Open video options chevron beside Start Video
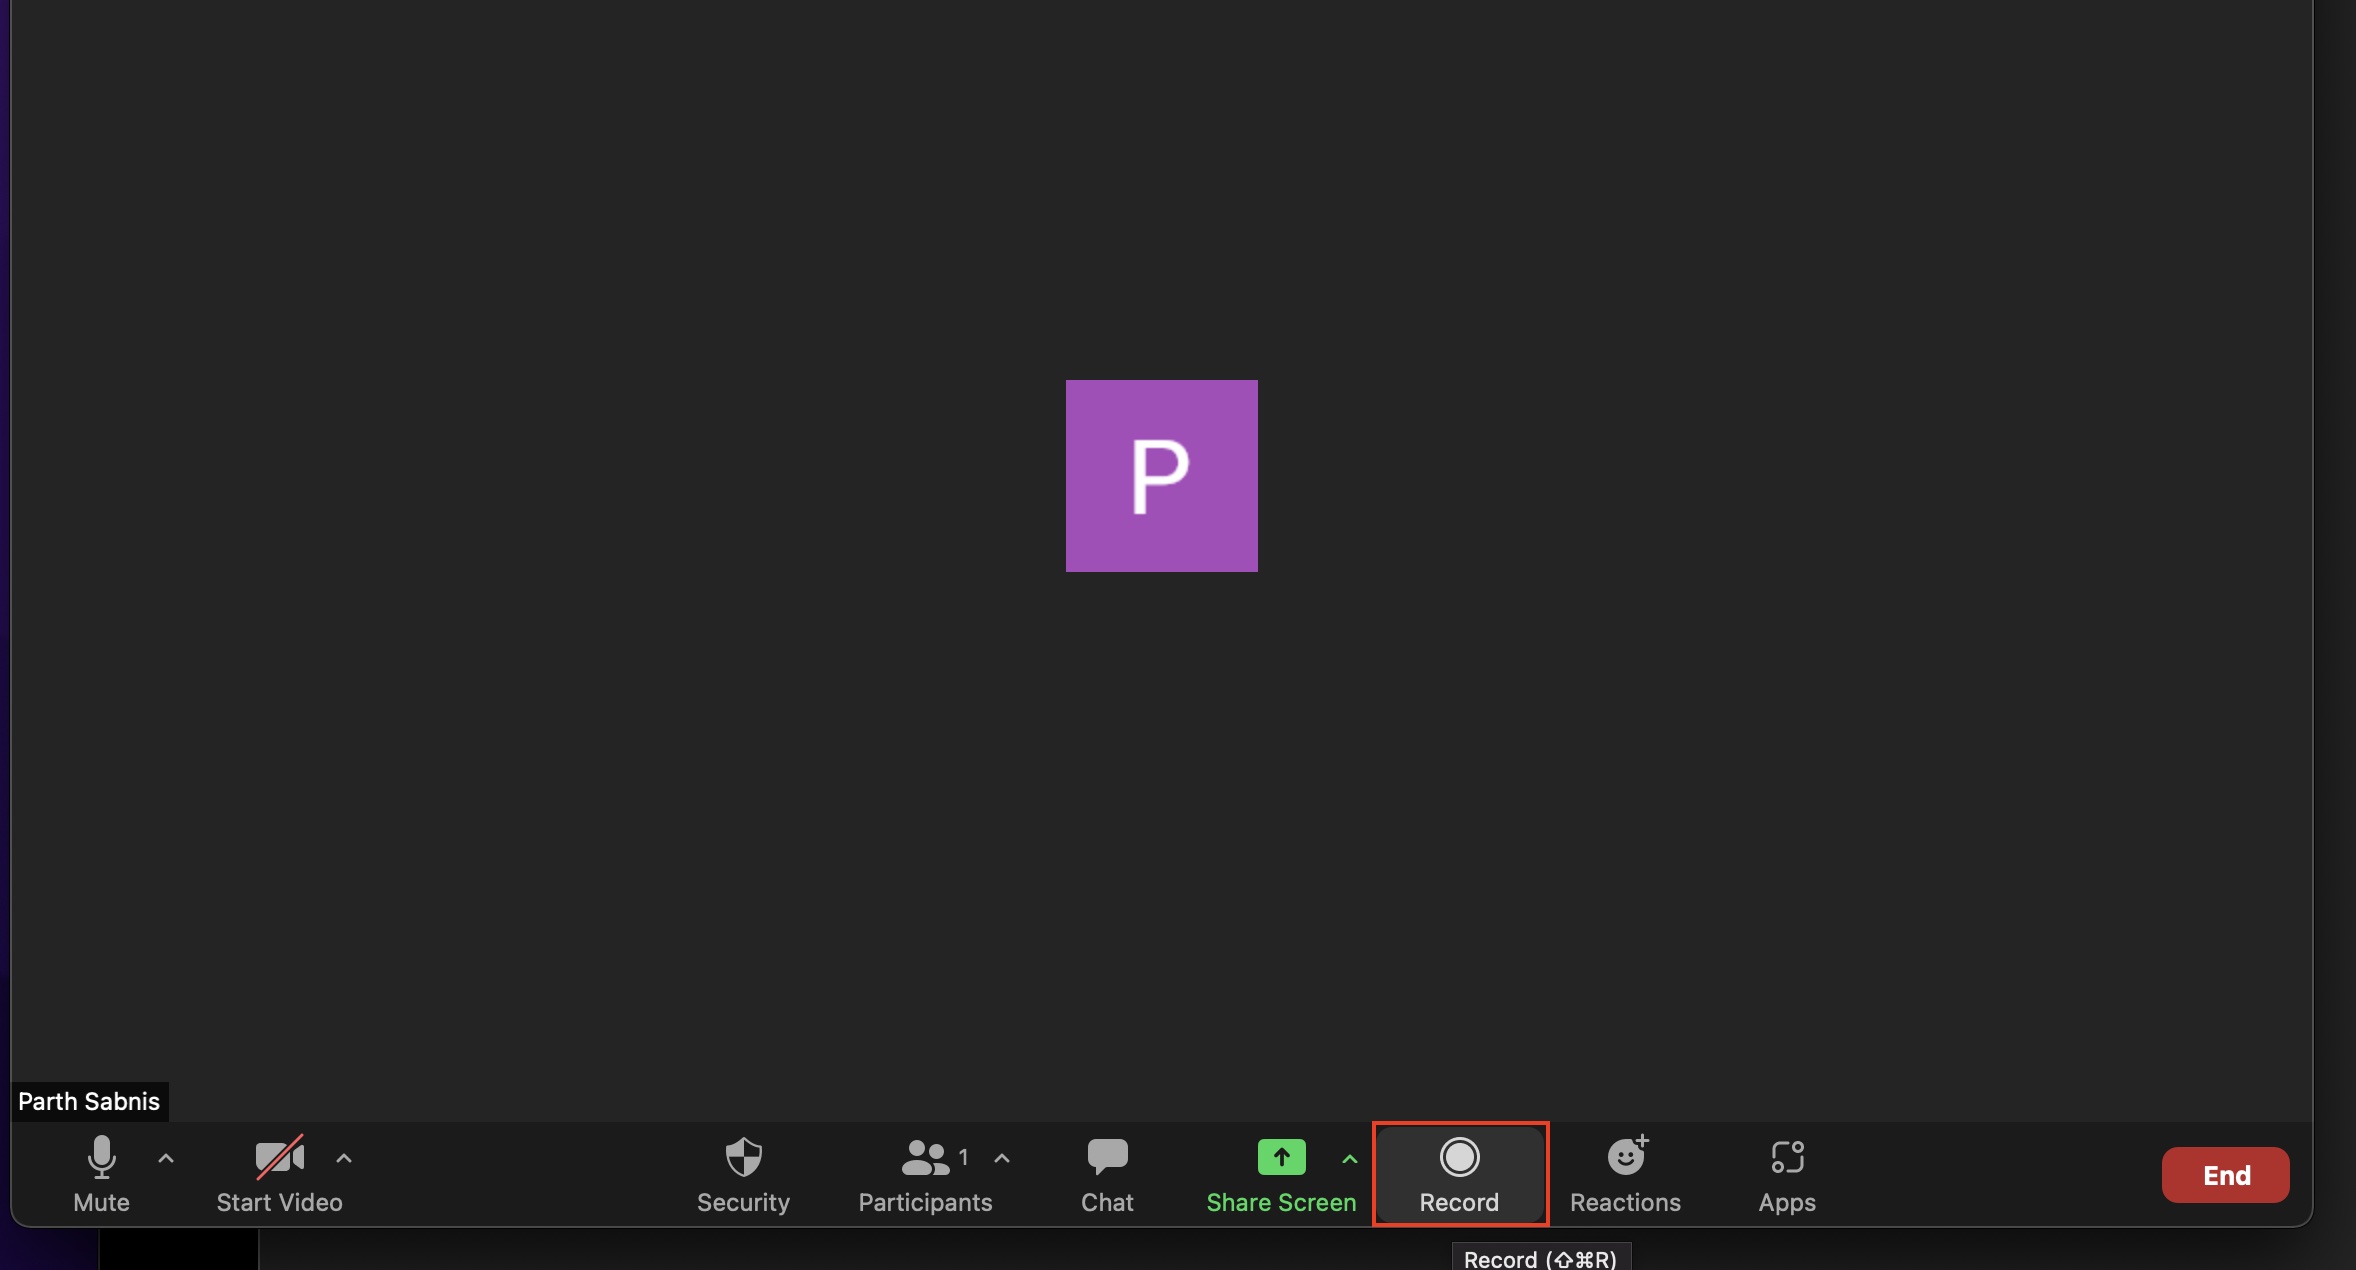This screenshot has height=1270, width=2356. [x=344, y=1158]
